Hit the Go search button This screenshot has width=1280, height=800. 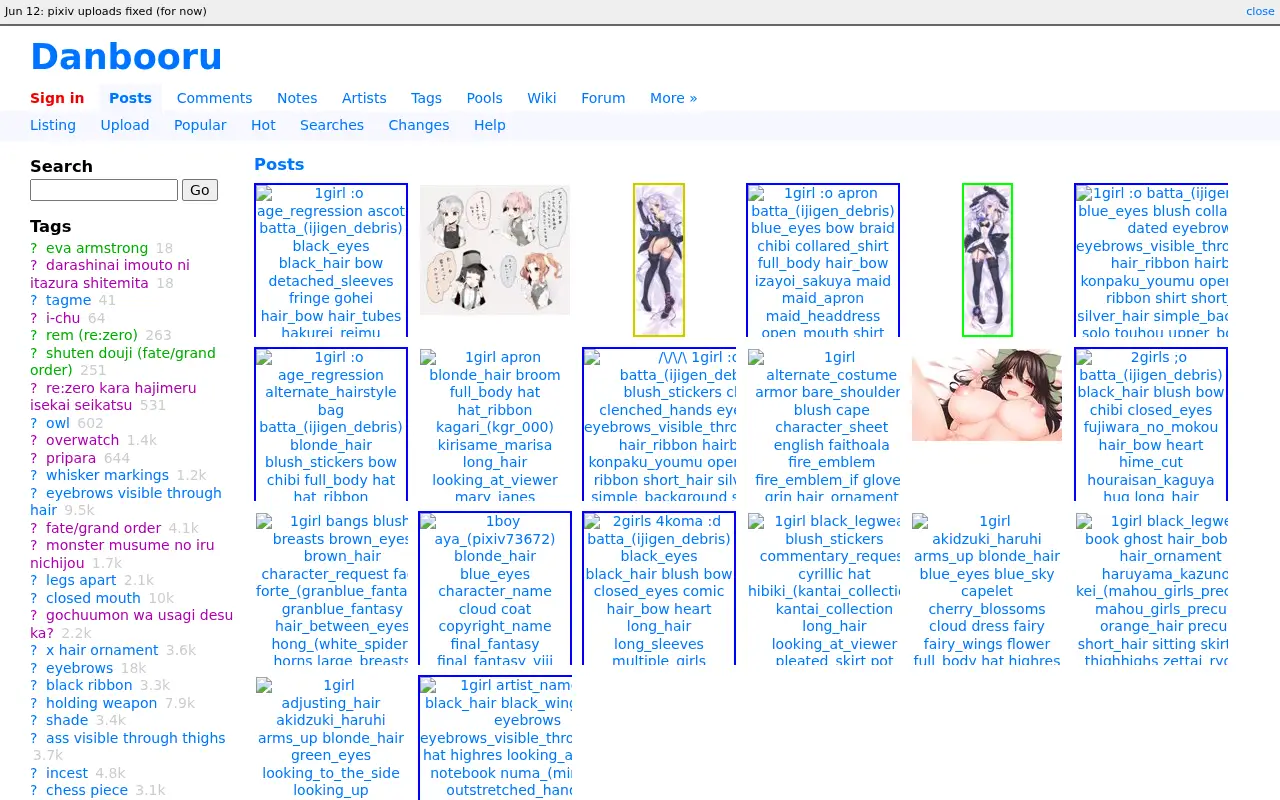point(200,190)
